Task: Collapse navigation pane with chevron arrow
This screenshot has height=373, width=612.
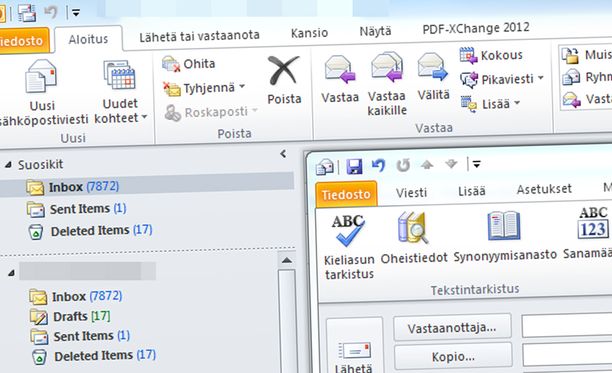Action: click(x=283, y=154)
